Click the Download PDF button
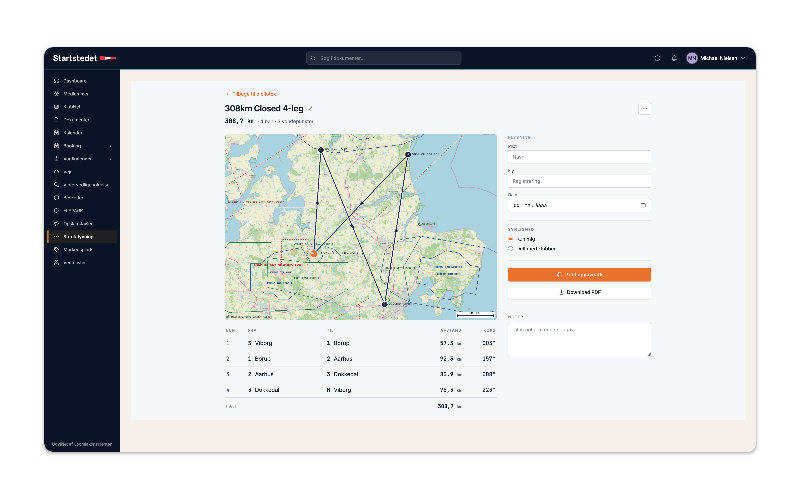Viewport: 800px width, 500px height. pyautogui.click(x=579, y=292)
